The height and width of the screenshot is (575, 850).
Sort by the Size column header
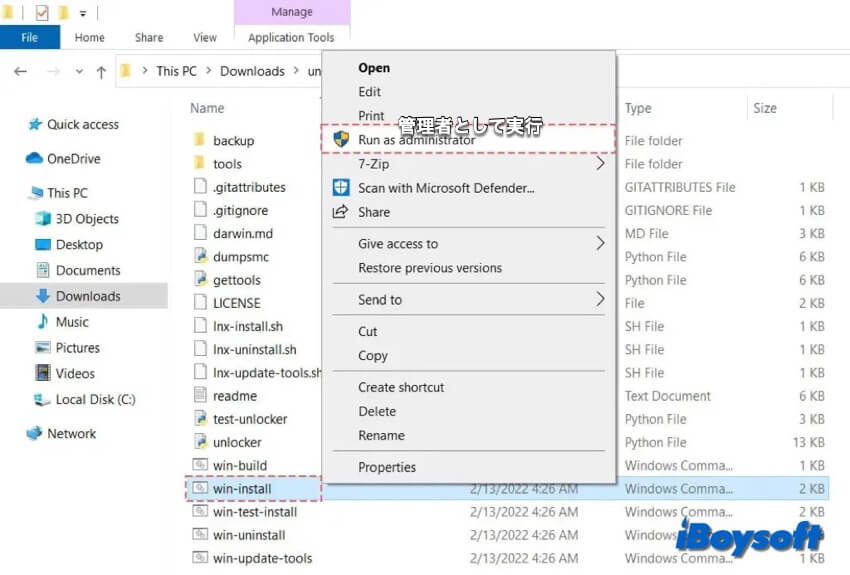click(765, 108)
